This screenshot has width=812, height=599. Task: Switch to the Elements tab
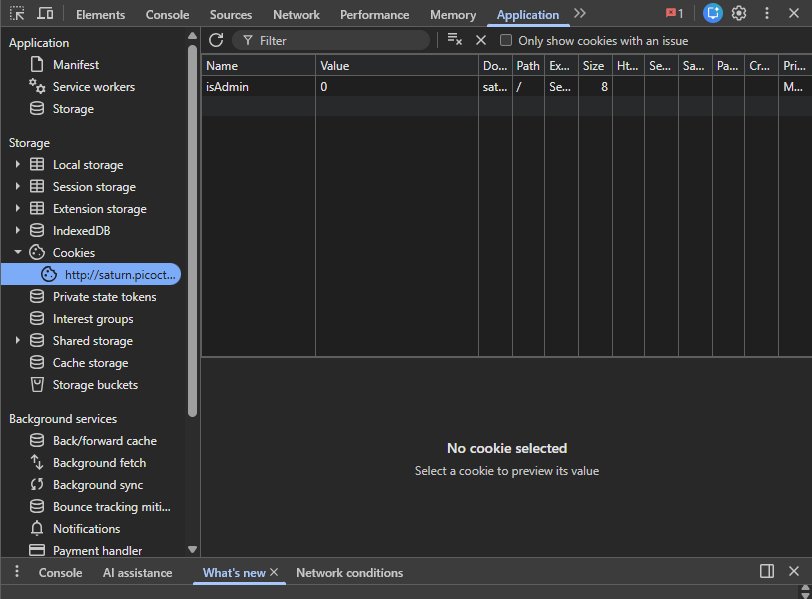pyautogui.click(x=100, y=14)
